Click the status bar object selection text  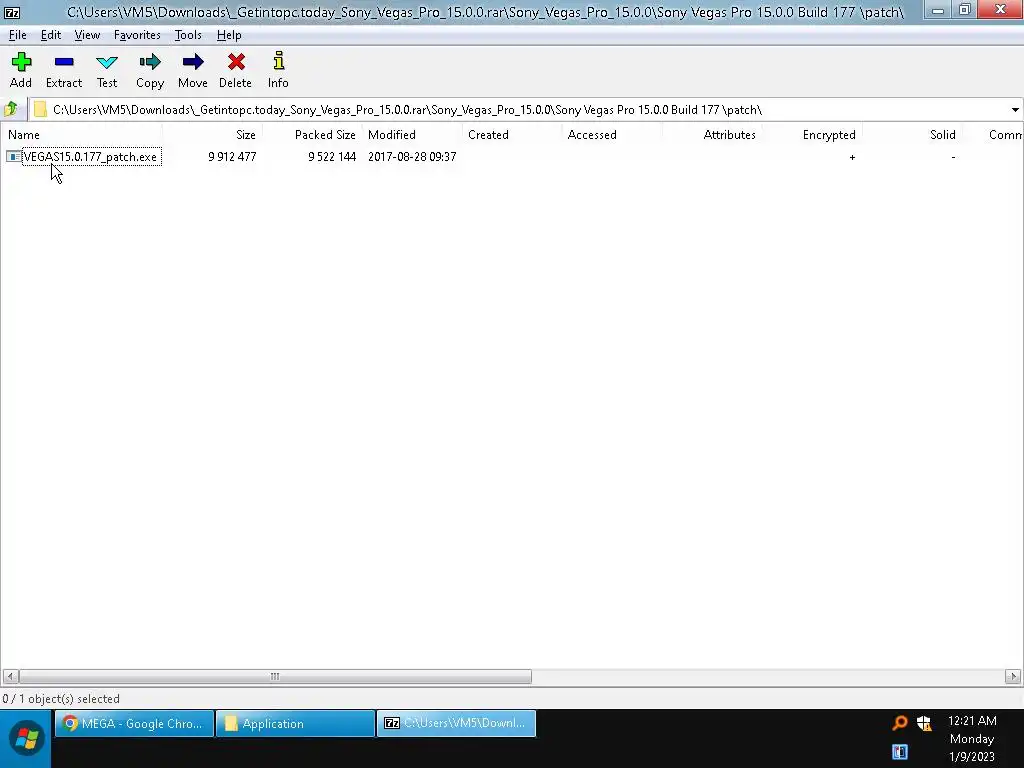tap(61, 699)
